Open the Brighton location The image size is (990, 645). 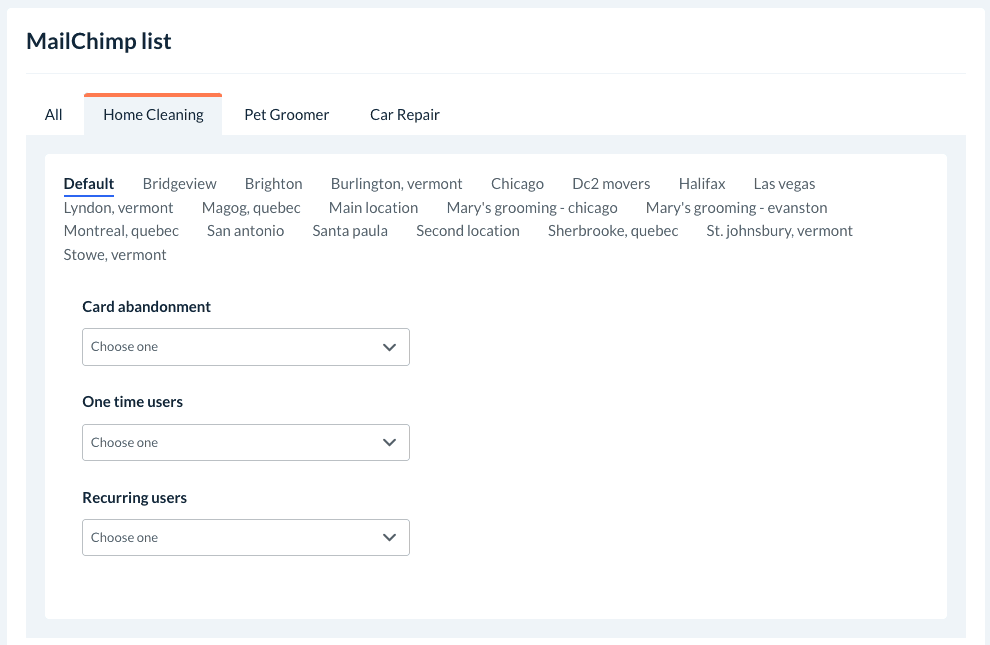click(274, 184)
